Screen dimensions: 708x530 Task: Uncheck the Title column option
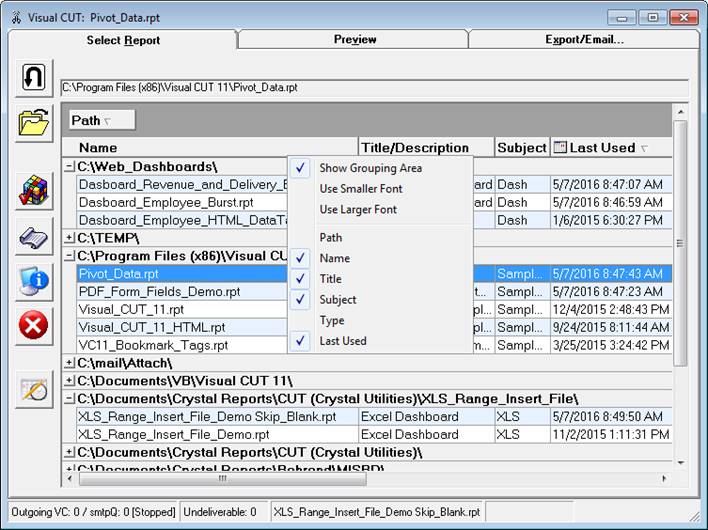[380, 279]
